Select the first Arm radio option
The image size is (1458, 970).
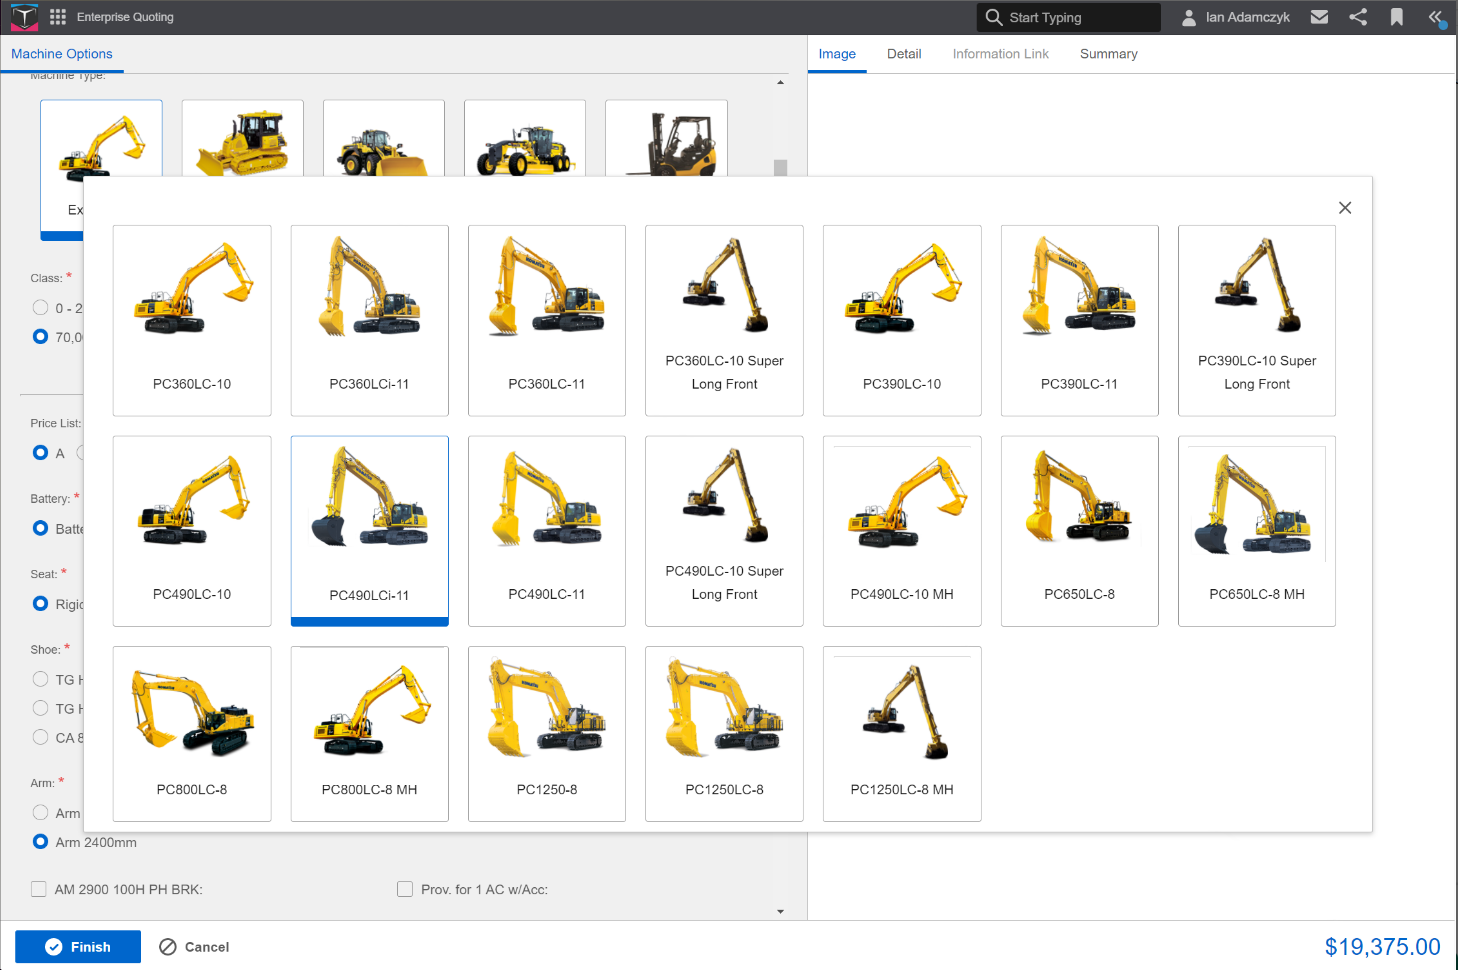[x=41, y=812]
